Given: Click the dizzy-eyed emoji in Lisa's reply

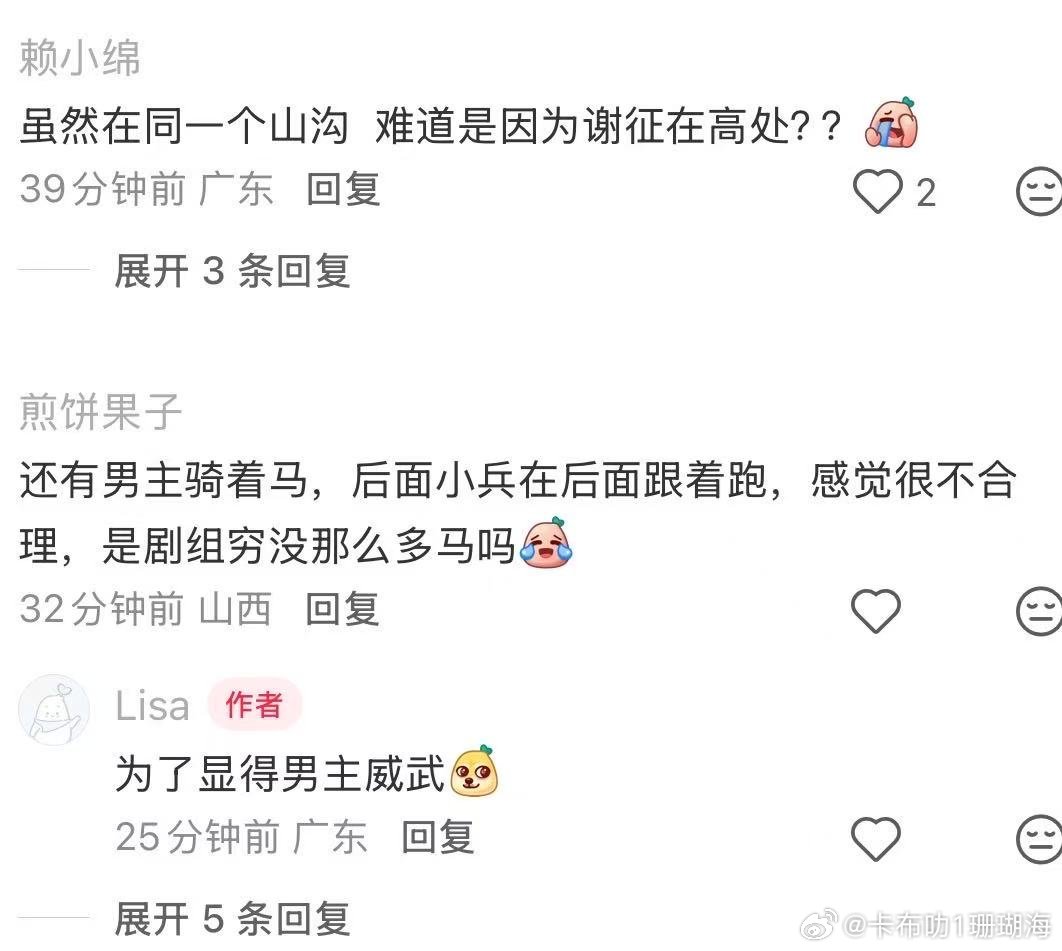Looking at the screenshot, I should pos(475,771).
